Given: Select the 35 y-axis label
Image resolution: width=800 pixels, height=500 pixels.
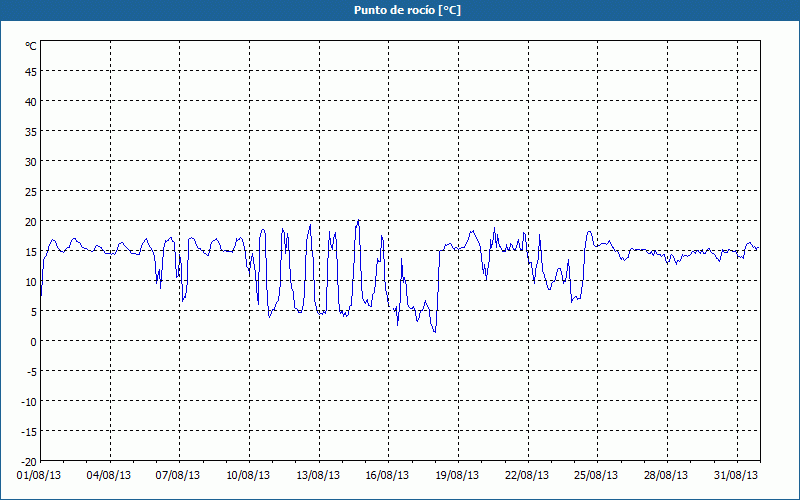Looking at the screenshot, I should pyautogui.click(x=31, y=132).
